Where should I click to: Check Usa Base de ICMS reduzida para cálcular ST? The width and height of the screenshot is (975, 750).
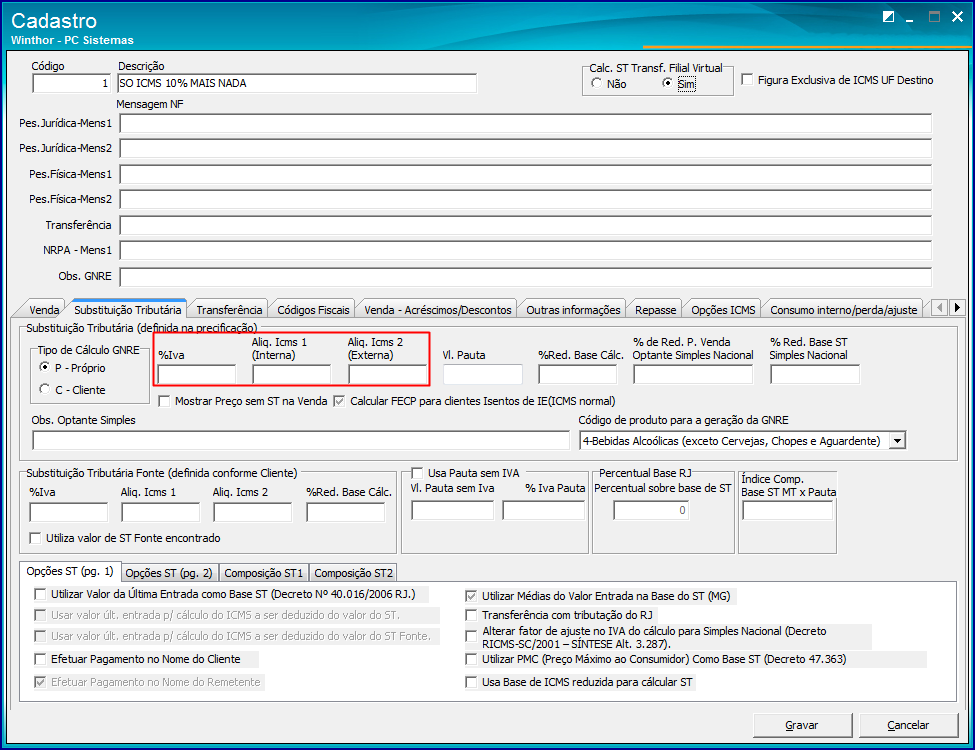[x=471, y=682]
